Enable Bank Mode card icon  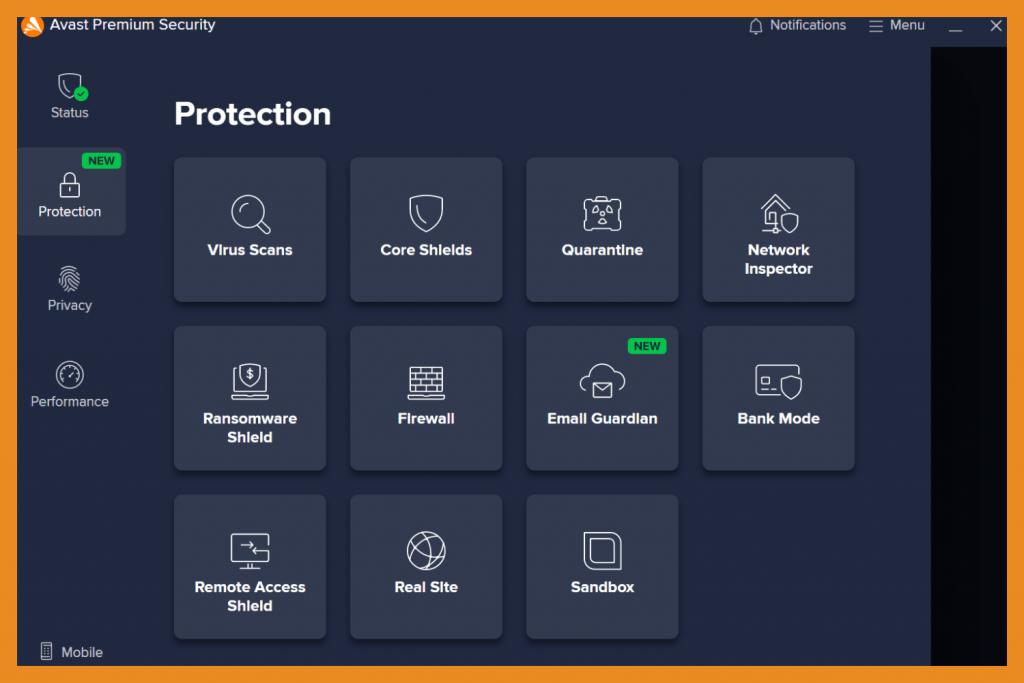[x=778, y=382]
